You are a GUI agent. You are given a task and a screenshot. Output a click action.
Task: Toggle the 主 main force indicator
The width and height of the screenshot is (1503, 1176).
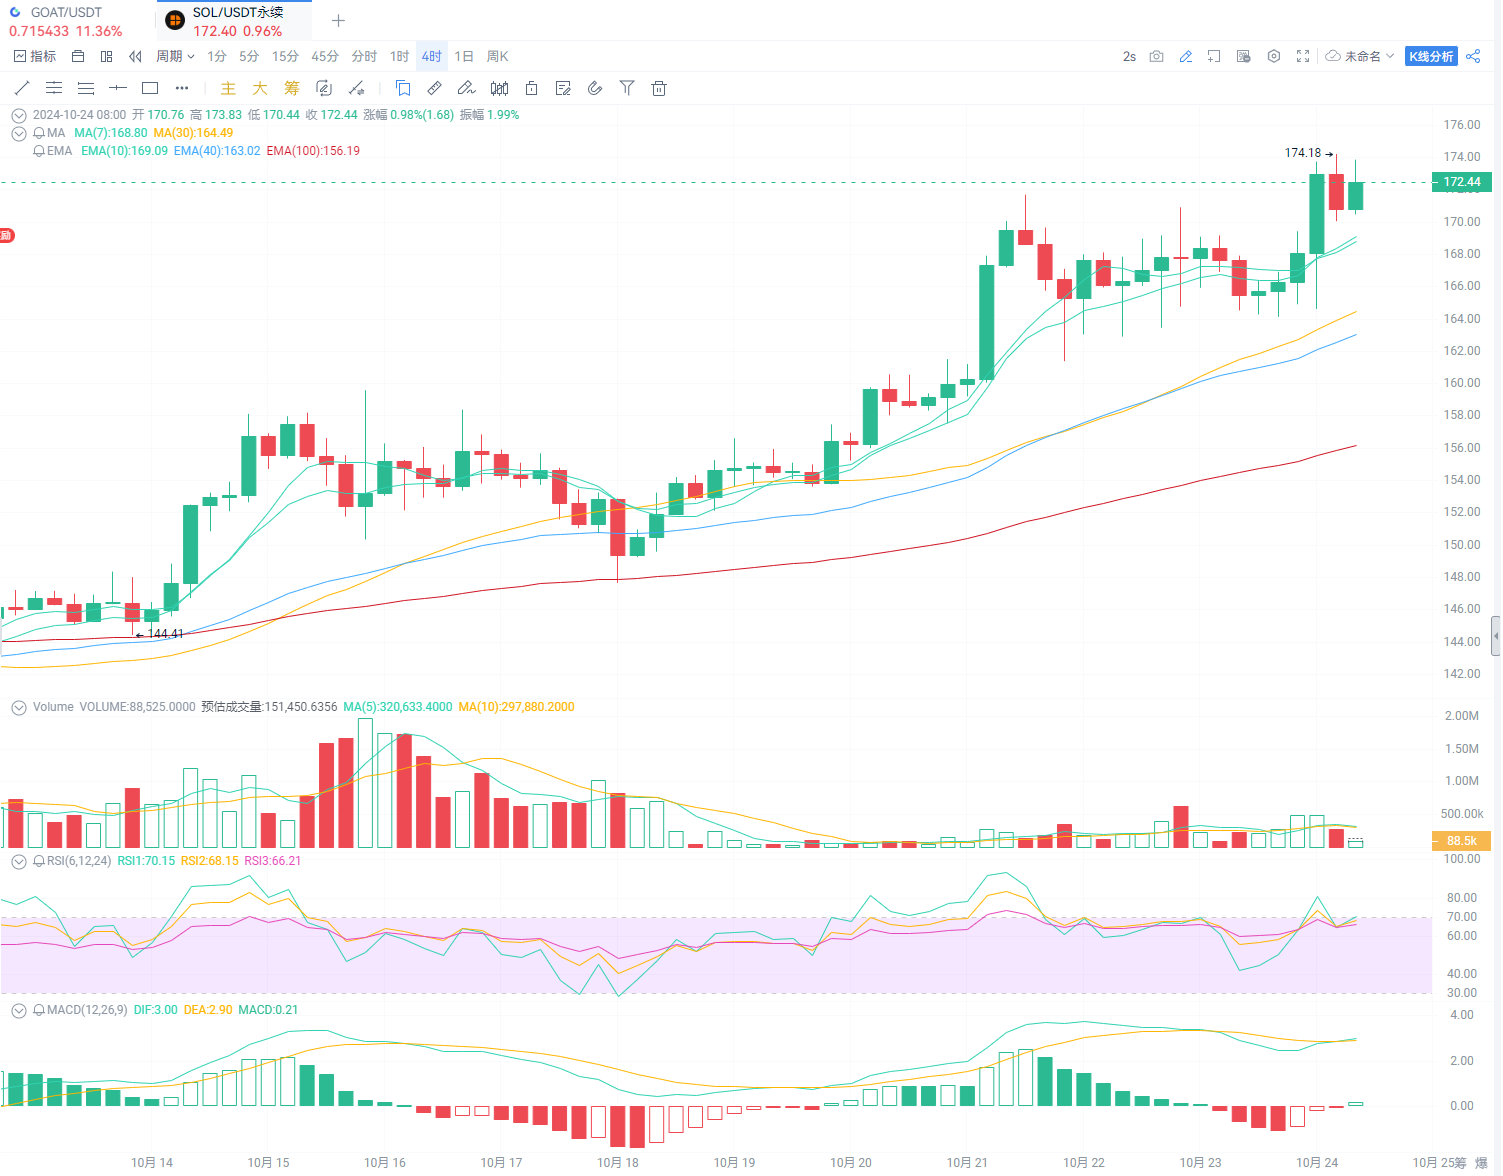coord(228,88)
